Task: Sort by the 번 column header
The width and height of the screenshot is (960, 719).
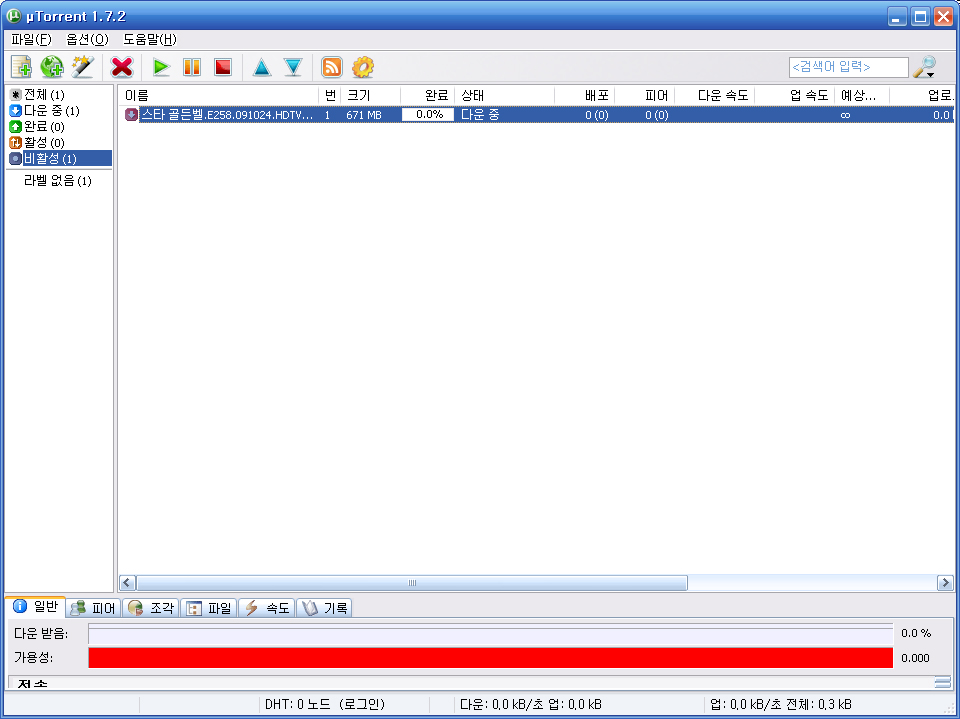Action: [330, 95]
